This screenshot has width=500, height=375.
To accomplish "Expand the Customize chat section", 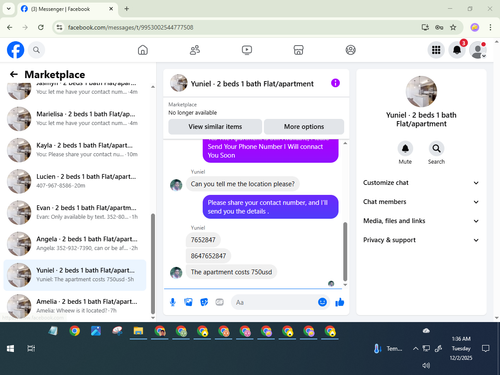I will click(x=421, y=183).
